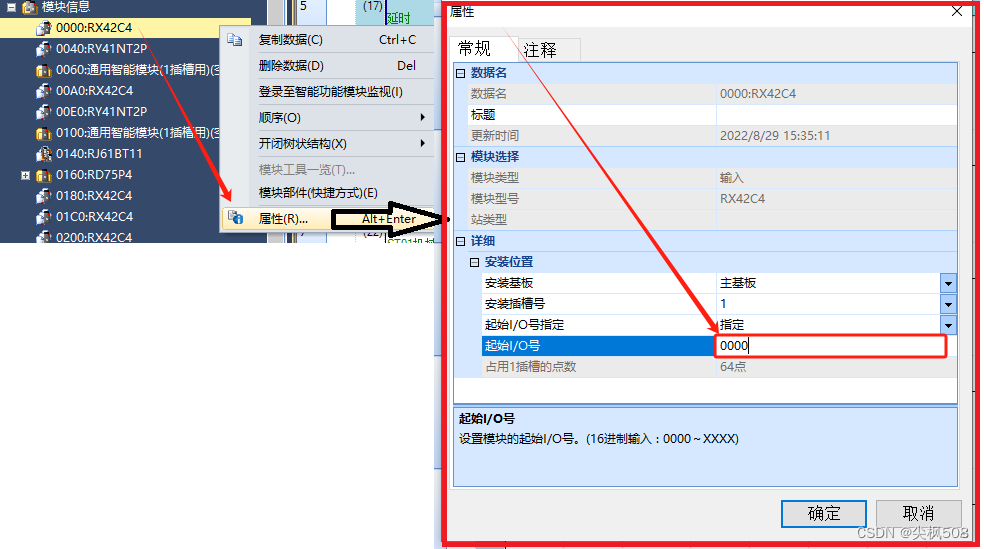
Task: Click the 模块型号 property row label
Action: click(495, 200)
